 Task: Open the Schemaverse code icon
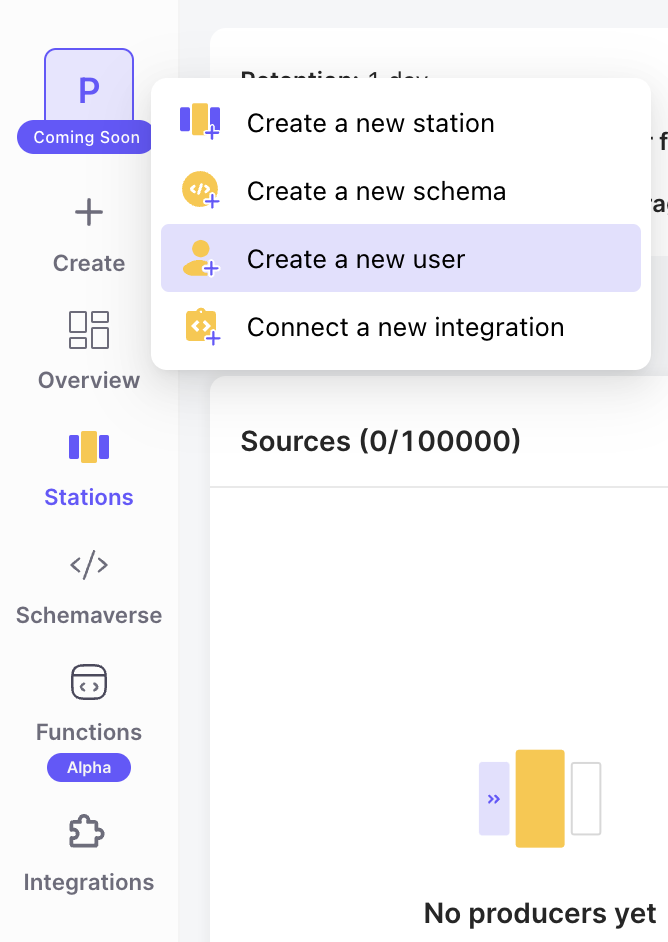89,565
